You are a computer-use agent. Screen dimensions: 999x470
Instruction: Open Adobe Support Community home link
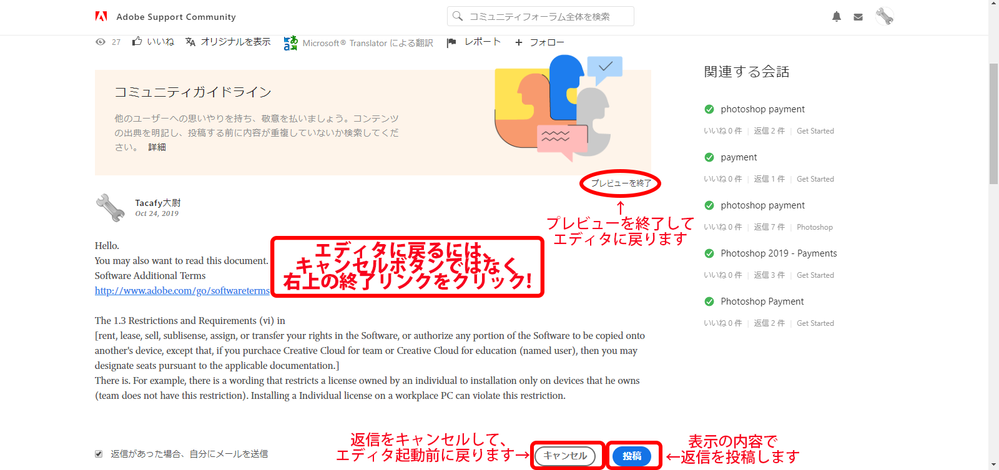click(176, 17)
